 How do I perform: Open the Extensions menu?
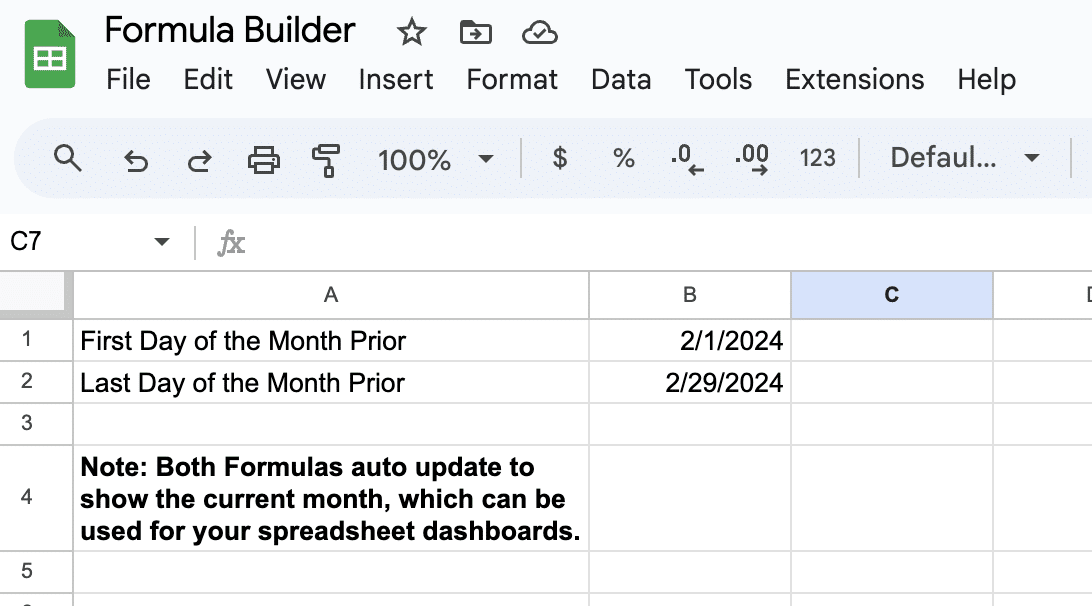855,80
